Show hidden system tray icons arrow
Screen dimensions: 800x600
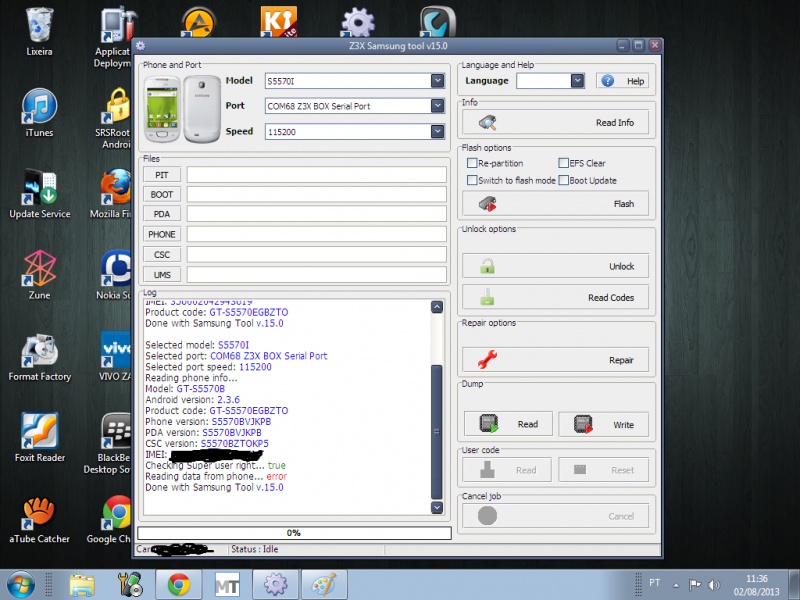(676, 585)
